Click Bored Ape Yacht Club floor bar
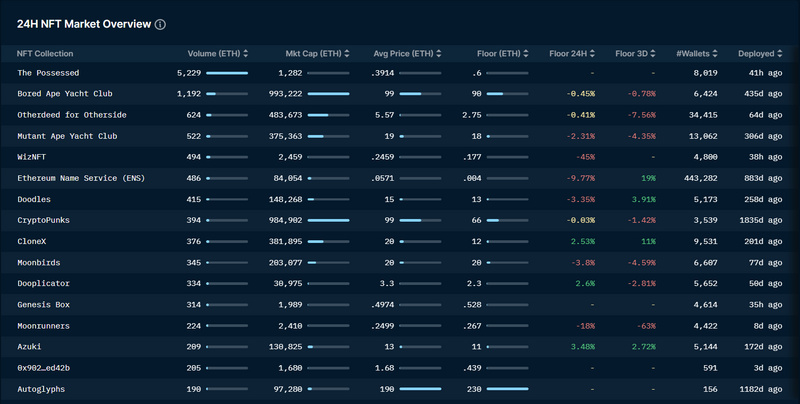This screenshot has width=800, height=404. pos(508,94)
